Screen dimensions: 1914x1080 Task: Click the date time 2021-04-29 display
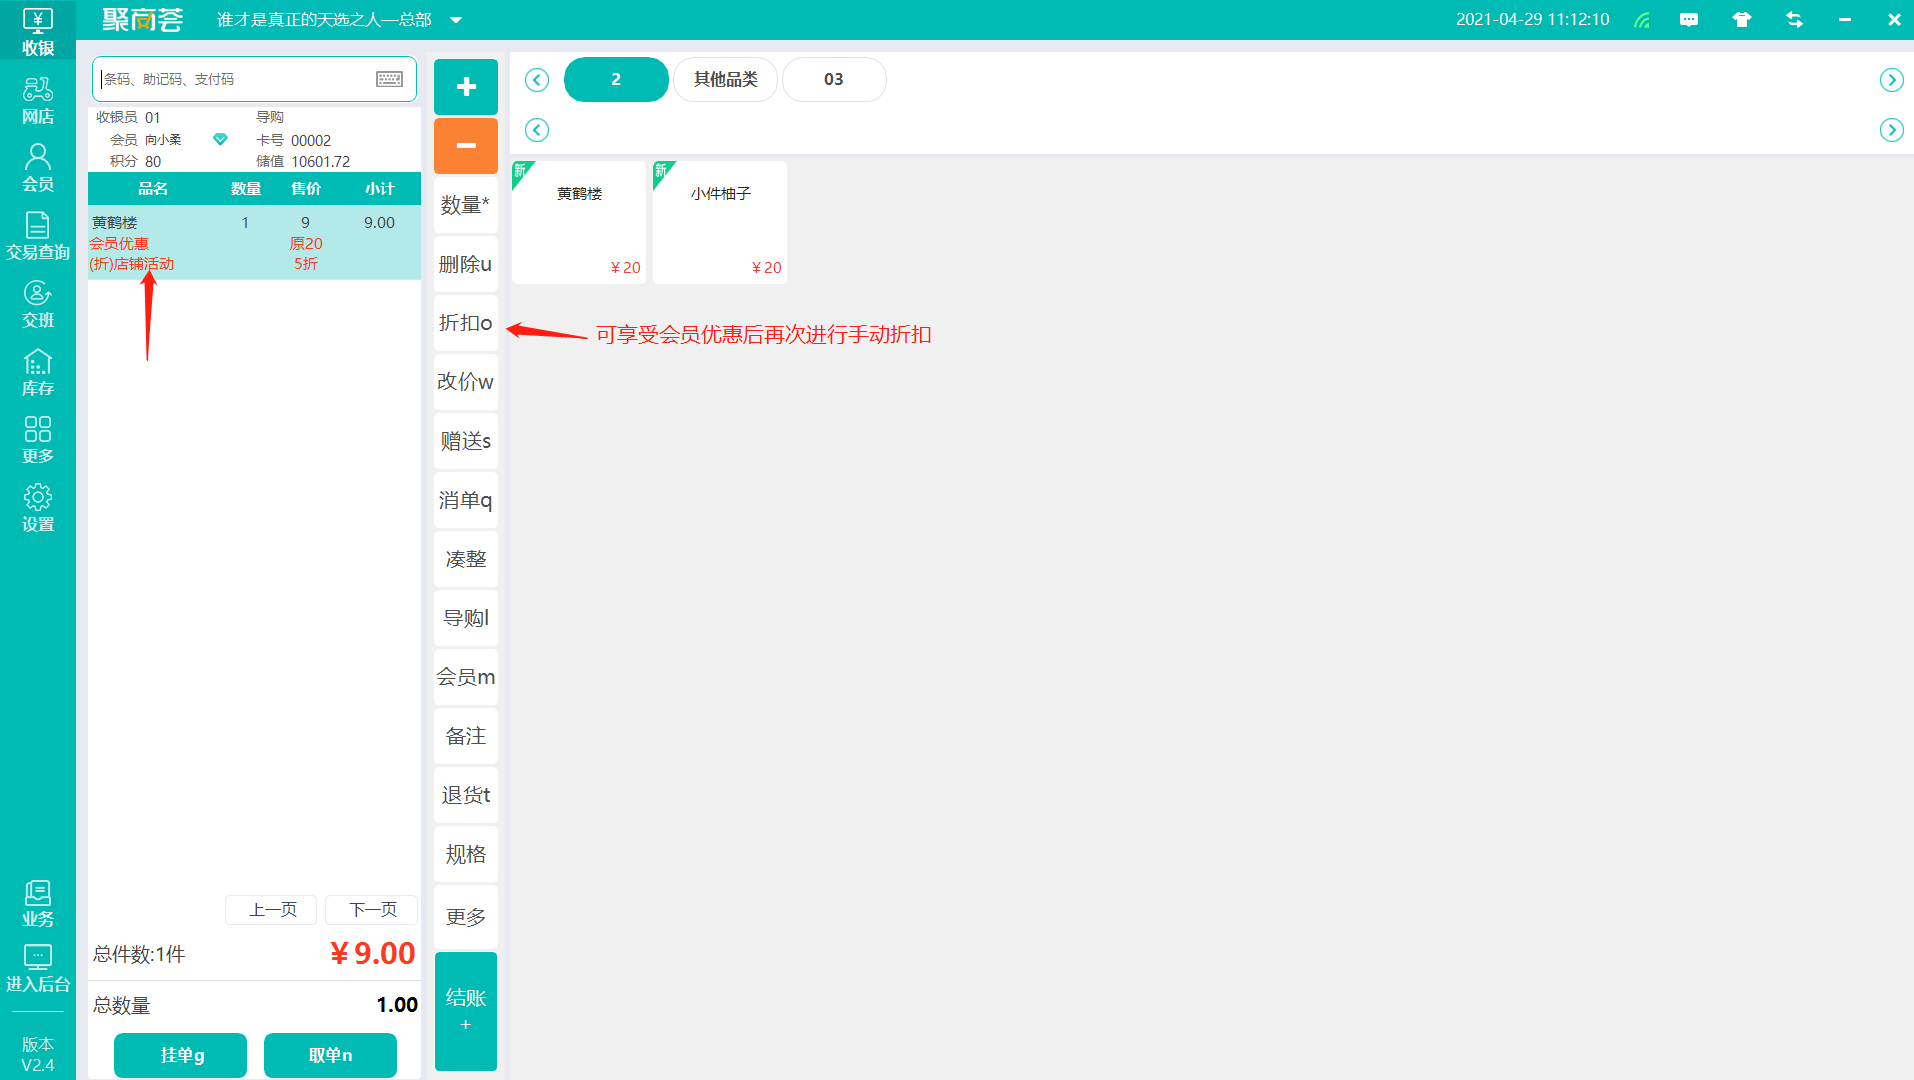(x=1533, y=20)
